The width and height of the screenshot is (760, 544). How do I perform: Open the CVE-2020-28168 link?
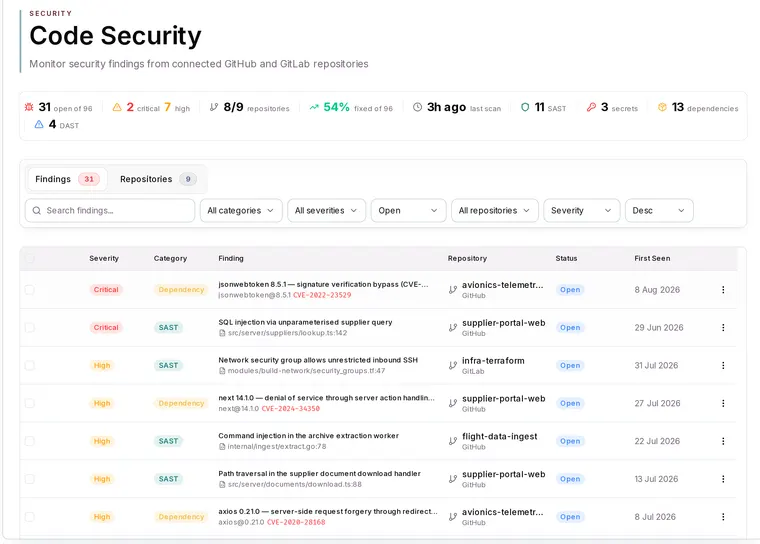click(x=296, y=522)
